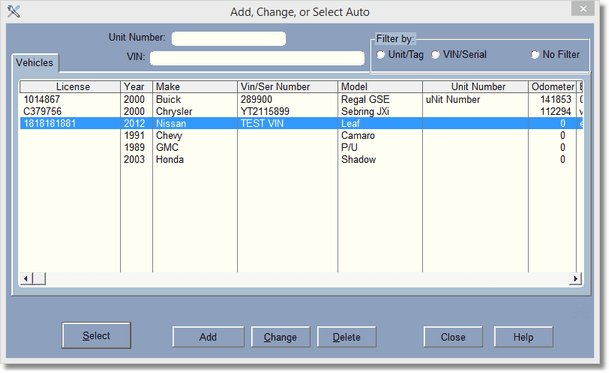Click the Unit Number column header

point(475,86)
